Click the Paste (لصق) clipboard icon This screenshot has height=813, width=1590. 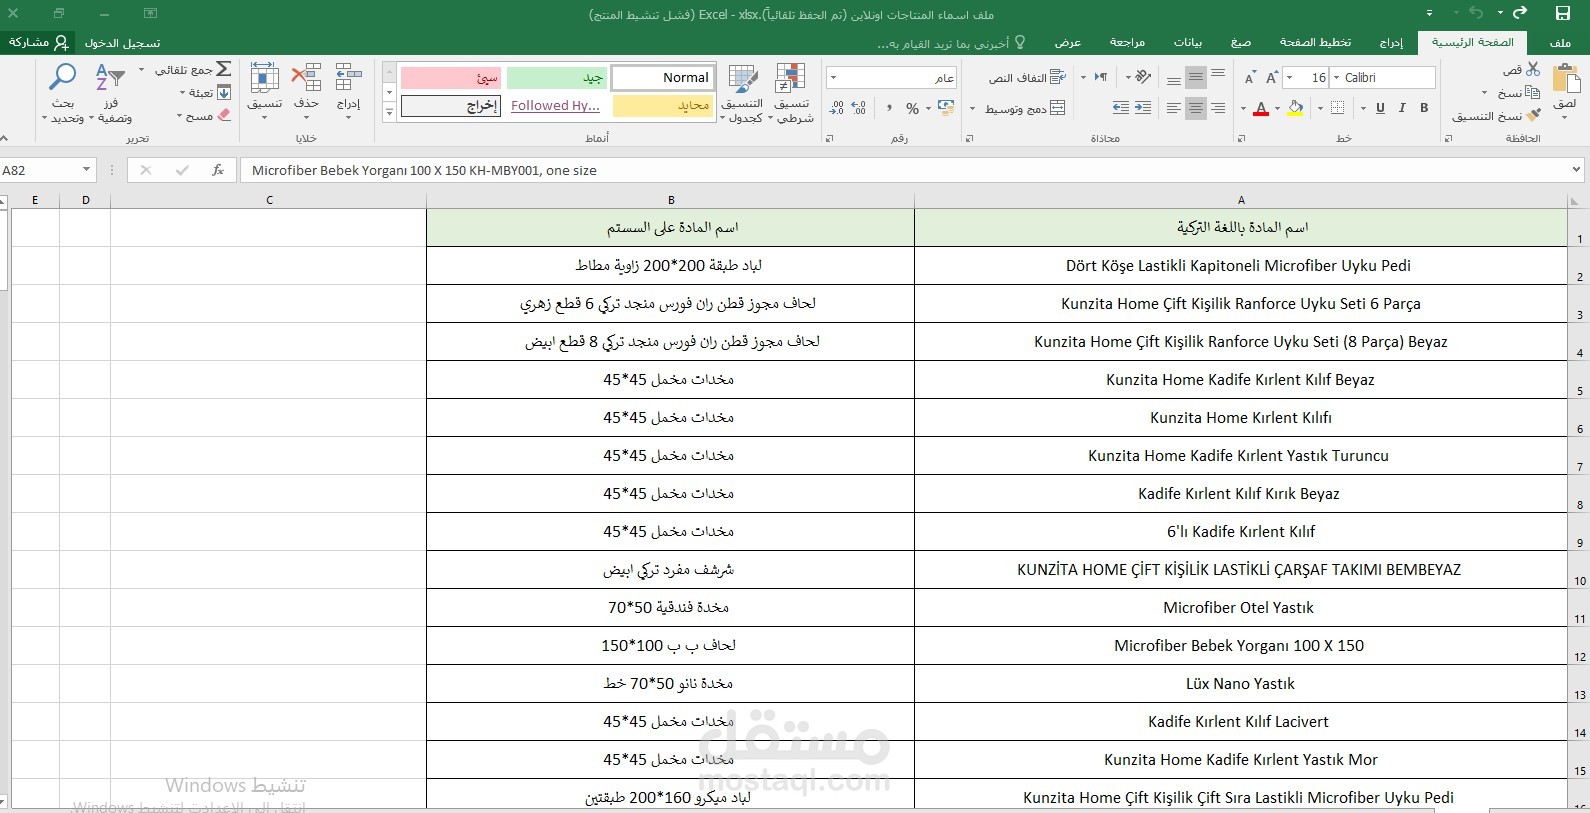pyautogui.click(x=1565, y=80)
